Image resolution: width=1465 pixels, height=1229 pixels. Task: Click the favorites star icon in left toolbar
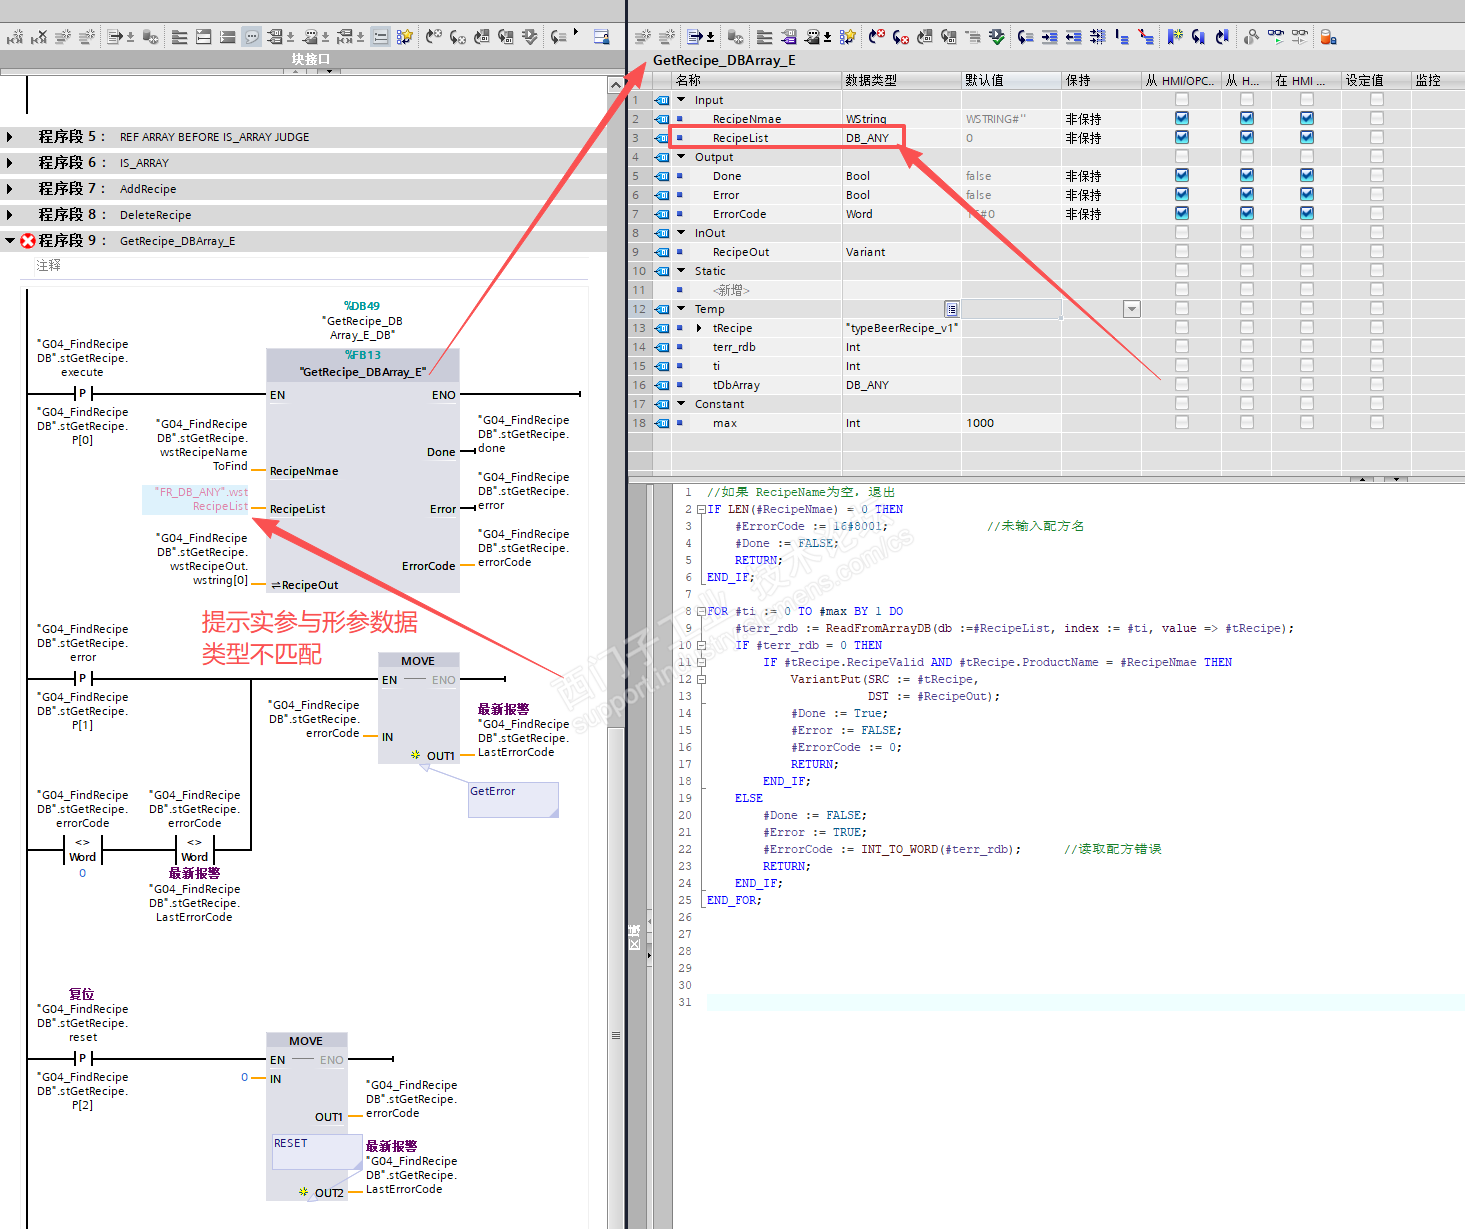tap(404, 37)
